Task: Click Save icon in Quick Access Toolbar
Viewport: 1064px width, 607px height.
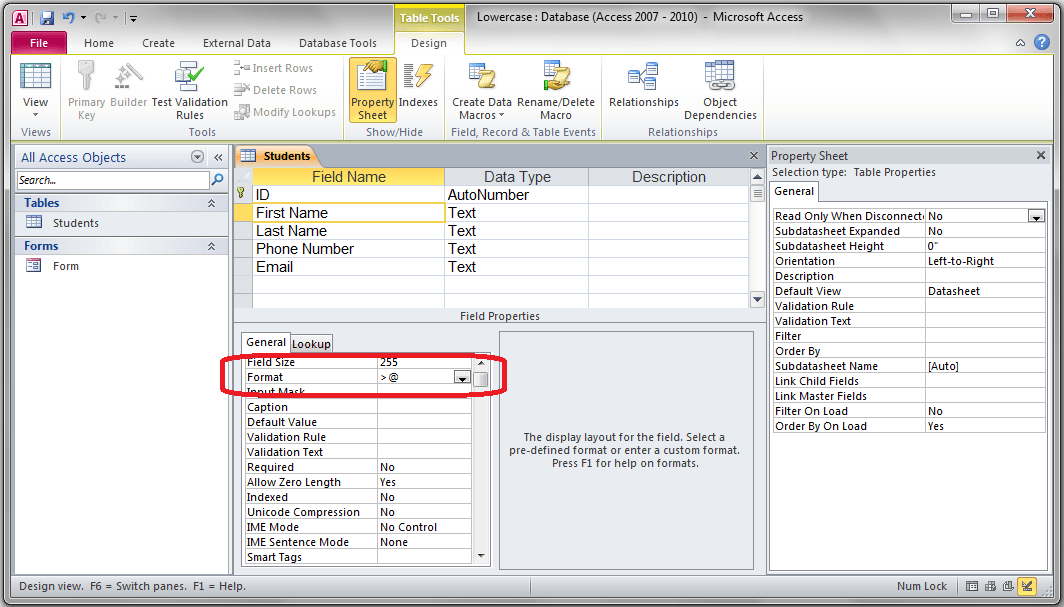Action: [46, 18]
